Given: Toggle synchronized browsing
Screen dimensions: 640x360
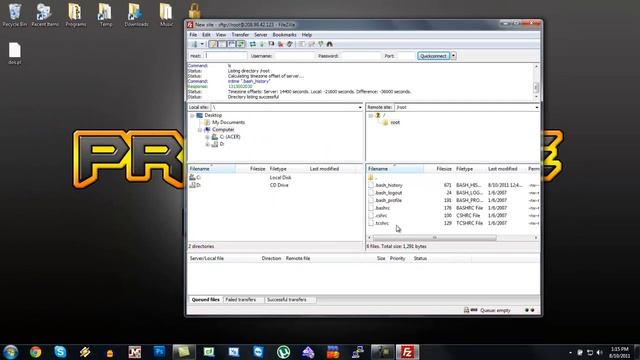Looking at the screenshot, I should (x=320, y=44).
